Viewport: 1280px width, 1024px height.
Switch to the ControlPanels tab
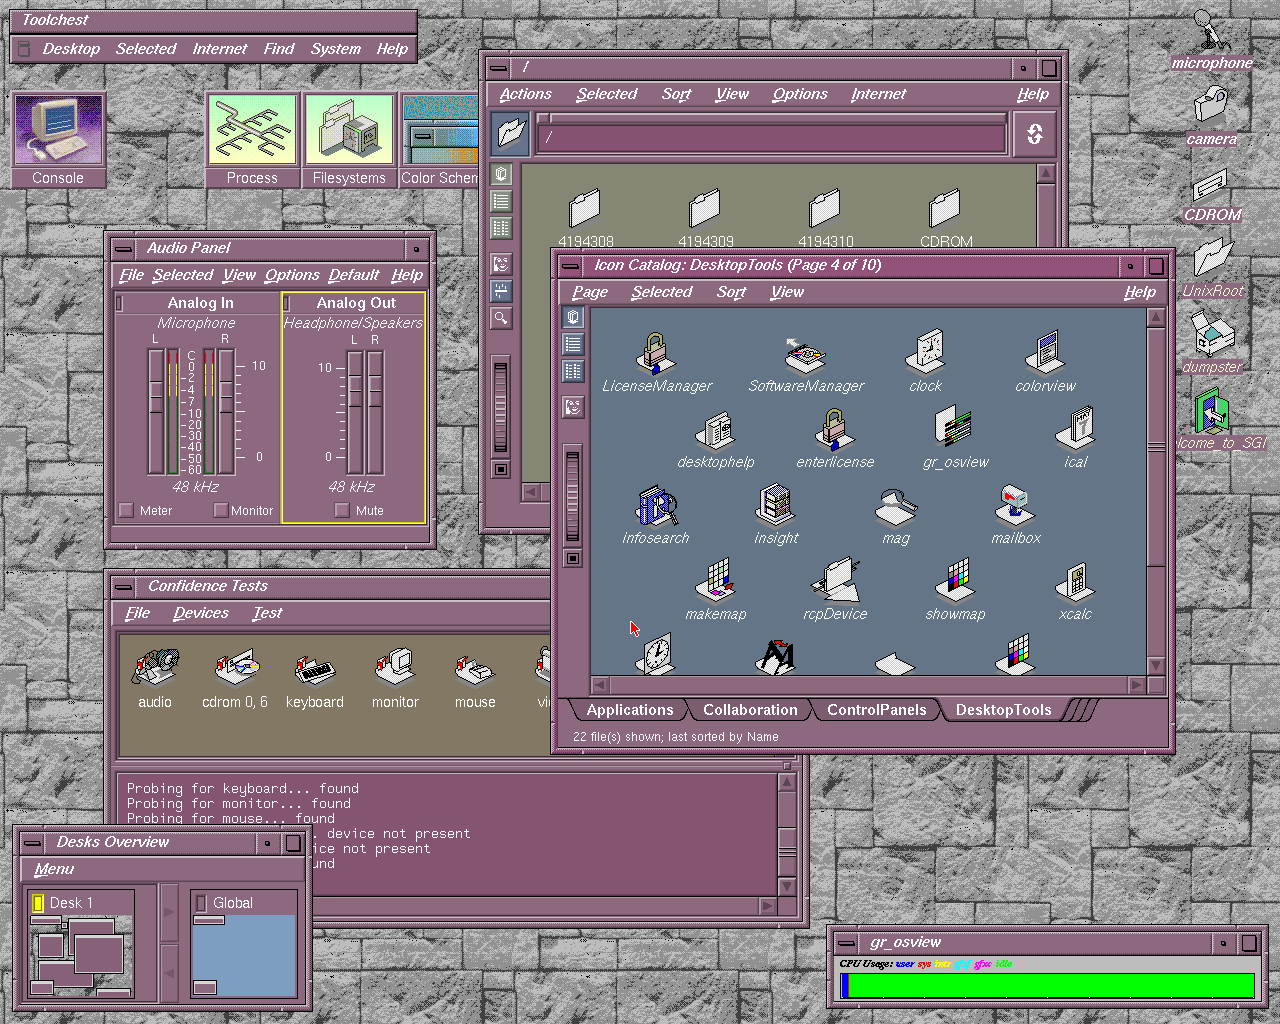tap(876, 710)
